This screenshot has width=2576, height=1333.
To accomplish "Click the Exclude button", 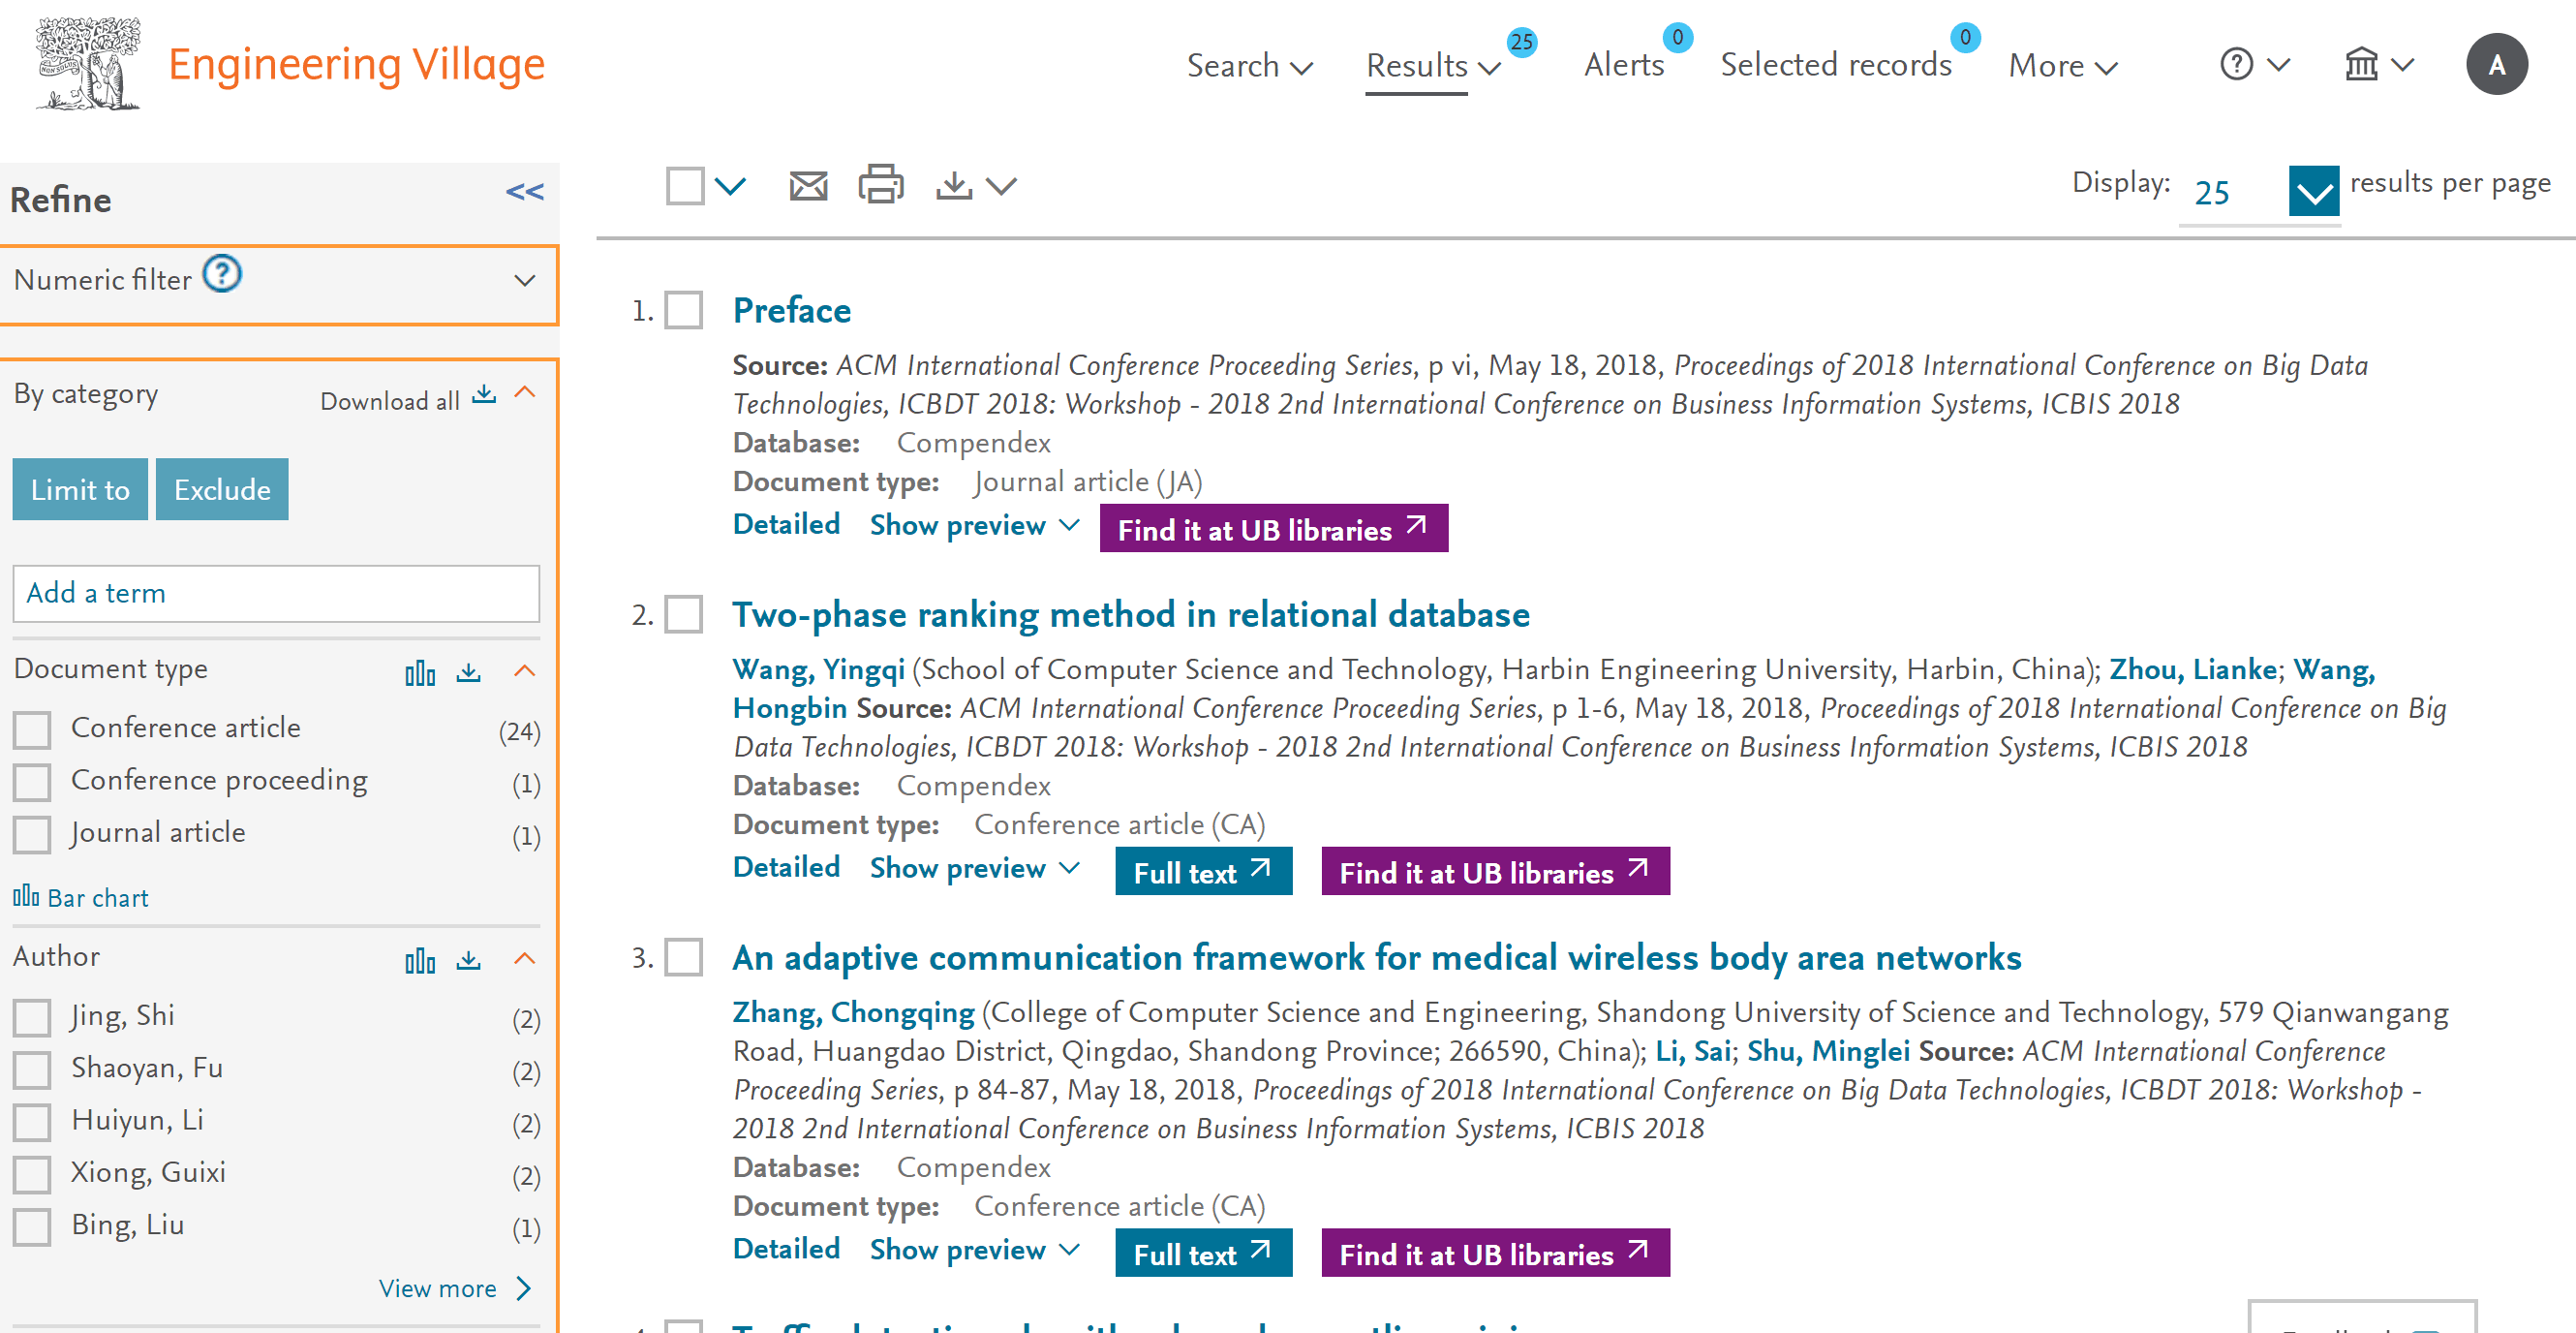I will 222,490.
